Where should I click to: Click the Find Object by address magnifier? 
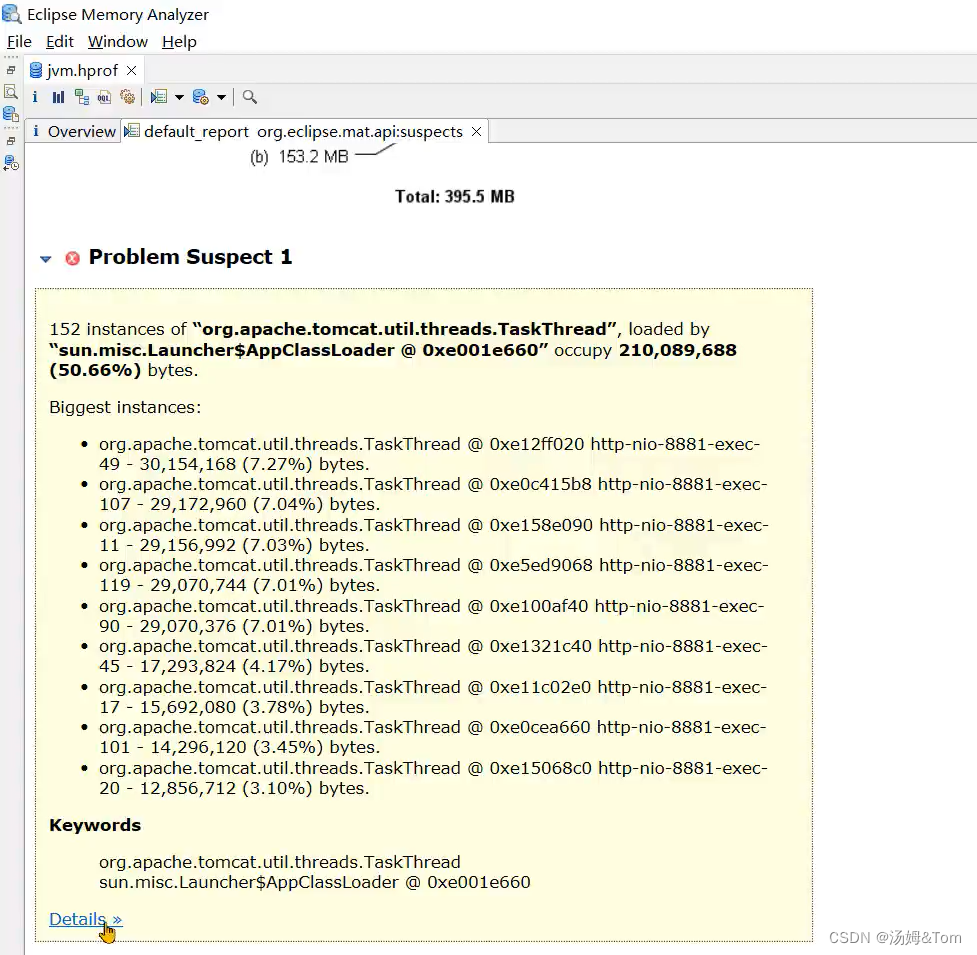point(249,97)
